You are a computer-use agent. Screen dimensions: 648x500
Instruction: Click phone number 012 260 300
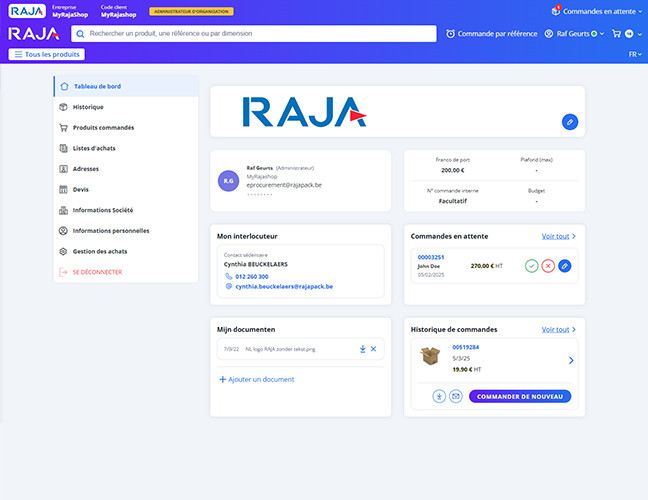pos(252,276)
